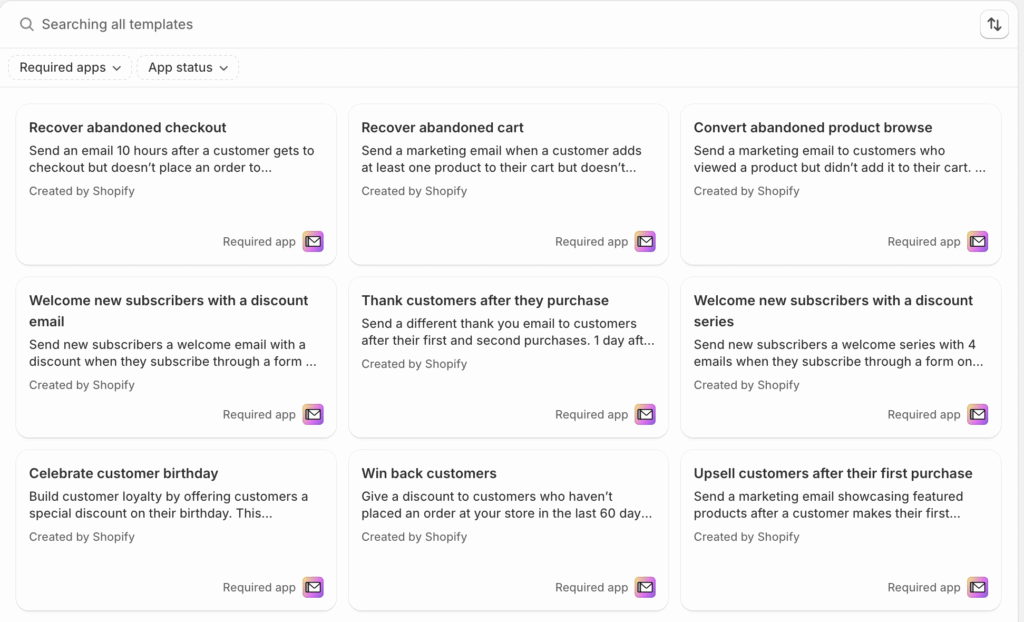
Task: Click email app icon on Recover abandoned cart
Action: pyautogui.click(x=645, y=242)
